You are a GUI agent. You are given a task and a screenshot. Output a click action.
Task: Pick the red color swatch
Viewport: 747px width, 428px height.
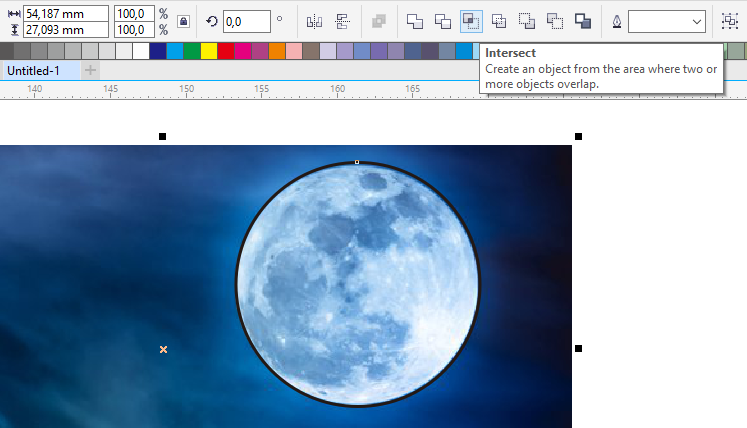coord(226,51)
